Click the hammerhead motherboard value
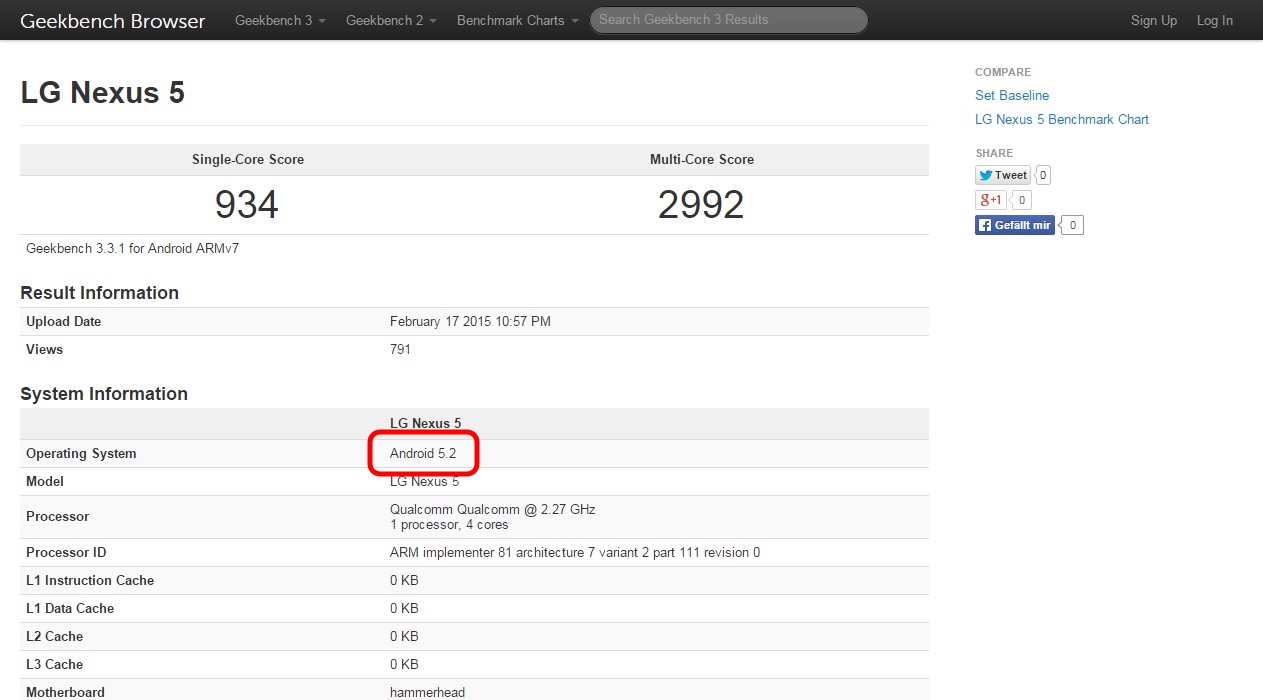Screen dimensions: 1263x700 427,692
